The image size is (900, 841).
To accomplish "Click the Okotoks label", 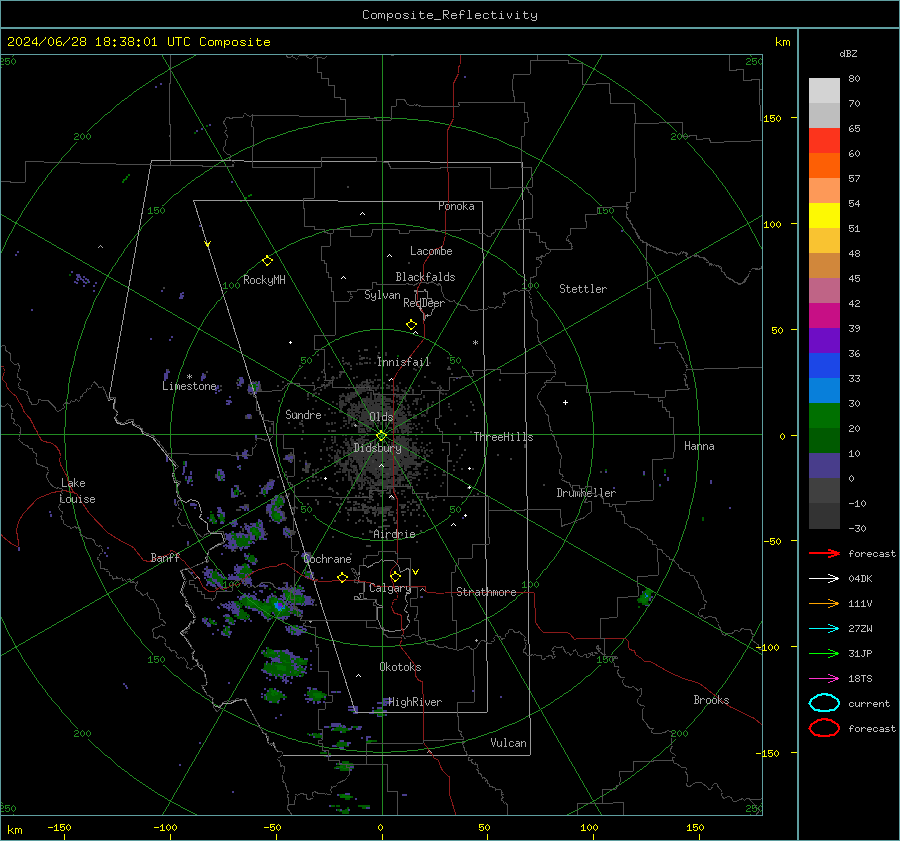I will click(x=400, y=667).
